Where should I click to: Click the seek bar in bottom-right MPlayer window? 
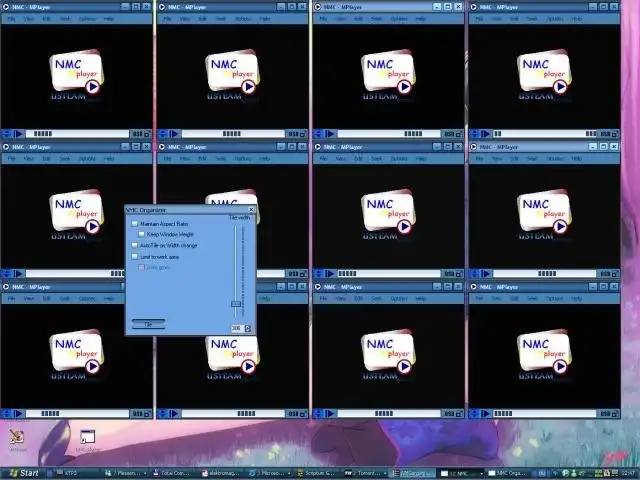click(x=545, y=413)
